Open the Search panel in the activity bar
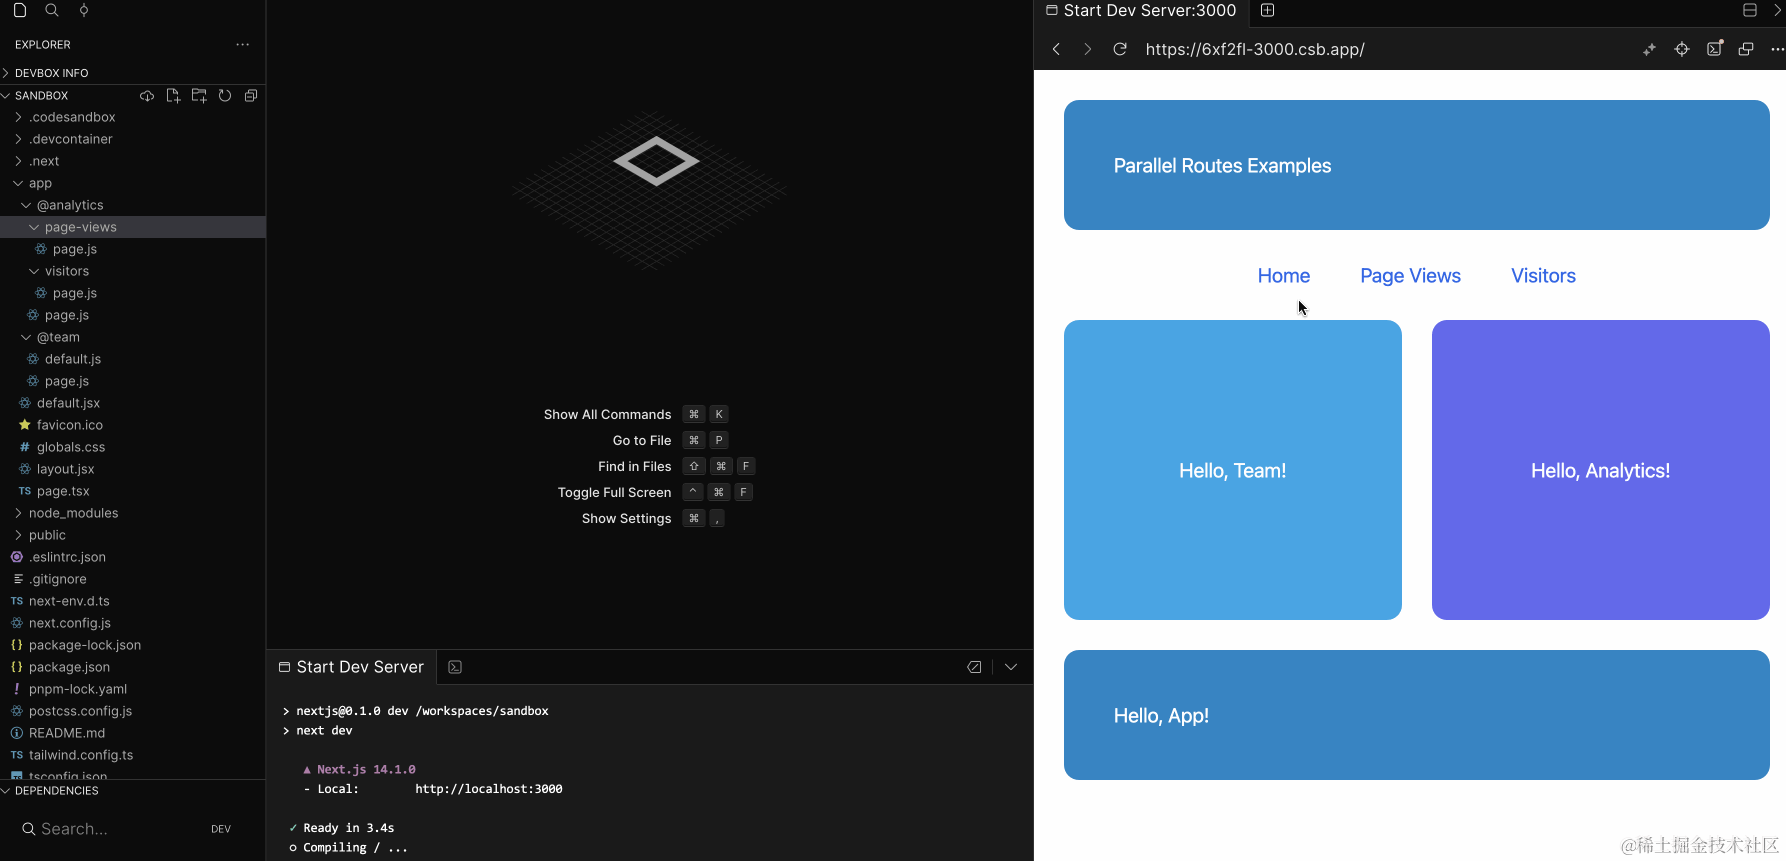 (52, 10)
